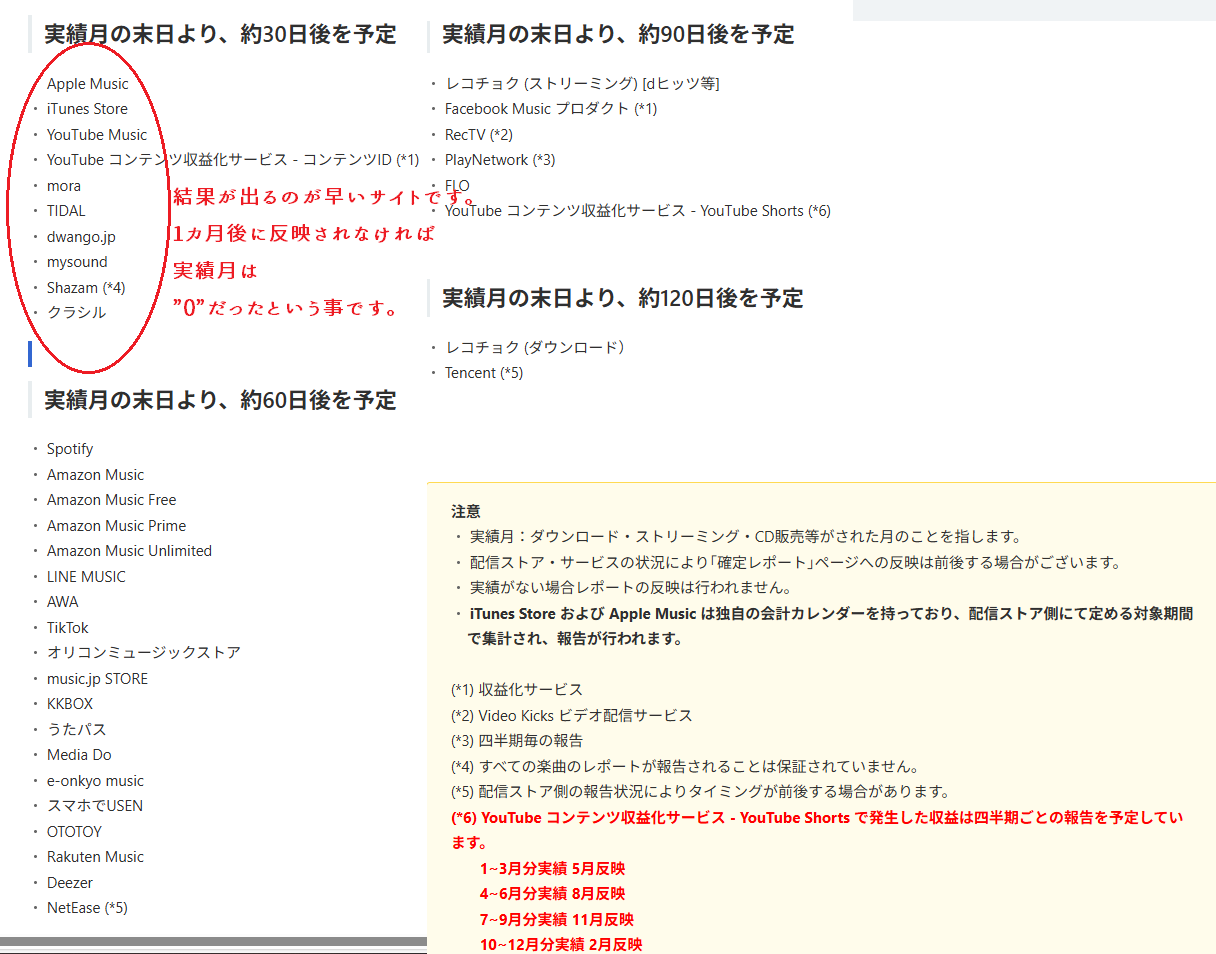The width and height of the screenshot is (1216, 954).
Task: Select the PlayNetwork (*3) entry
Action: 500,160
